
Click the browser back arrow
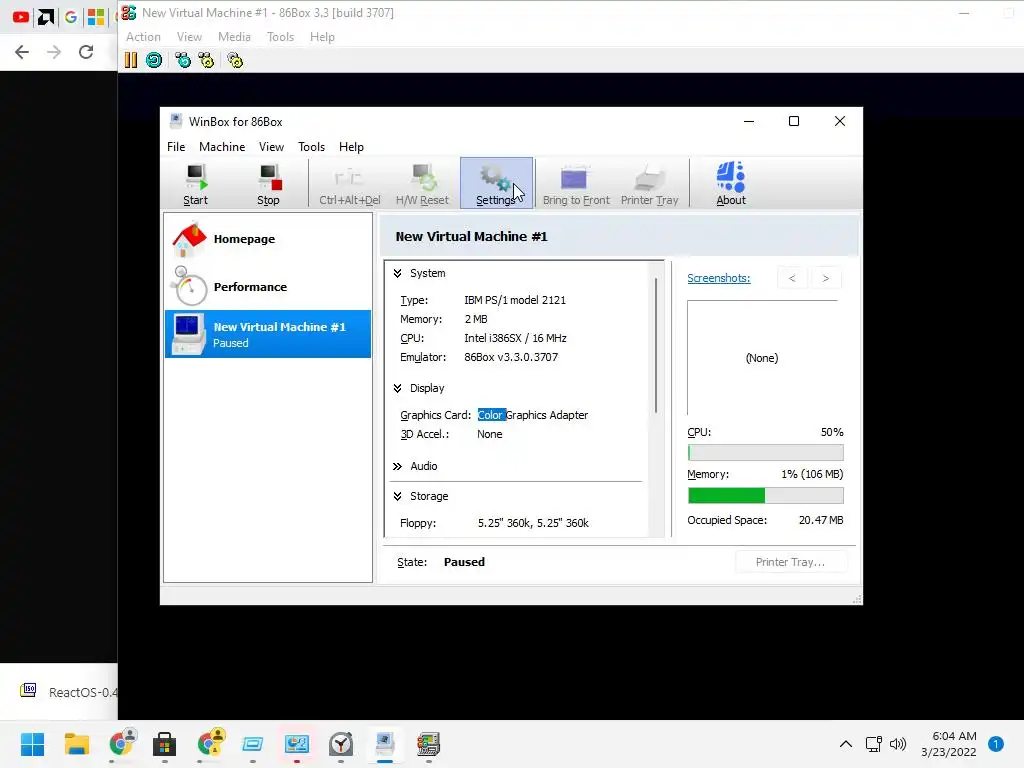pos(22,52)
